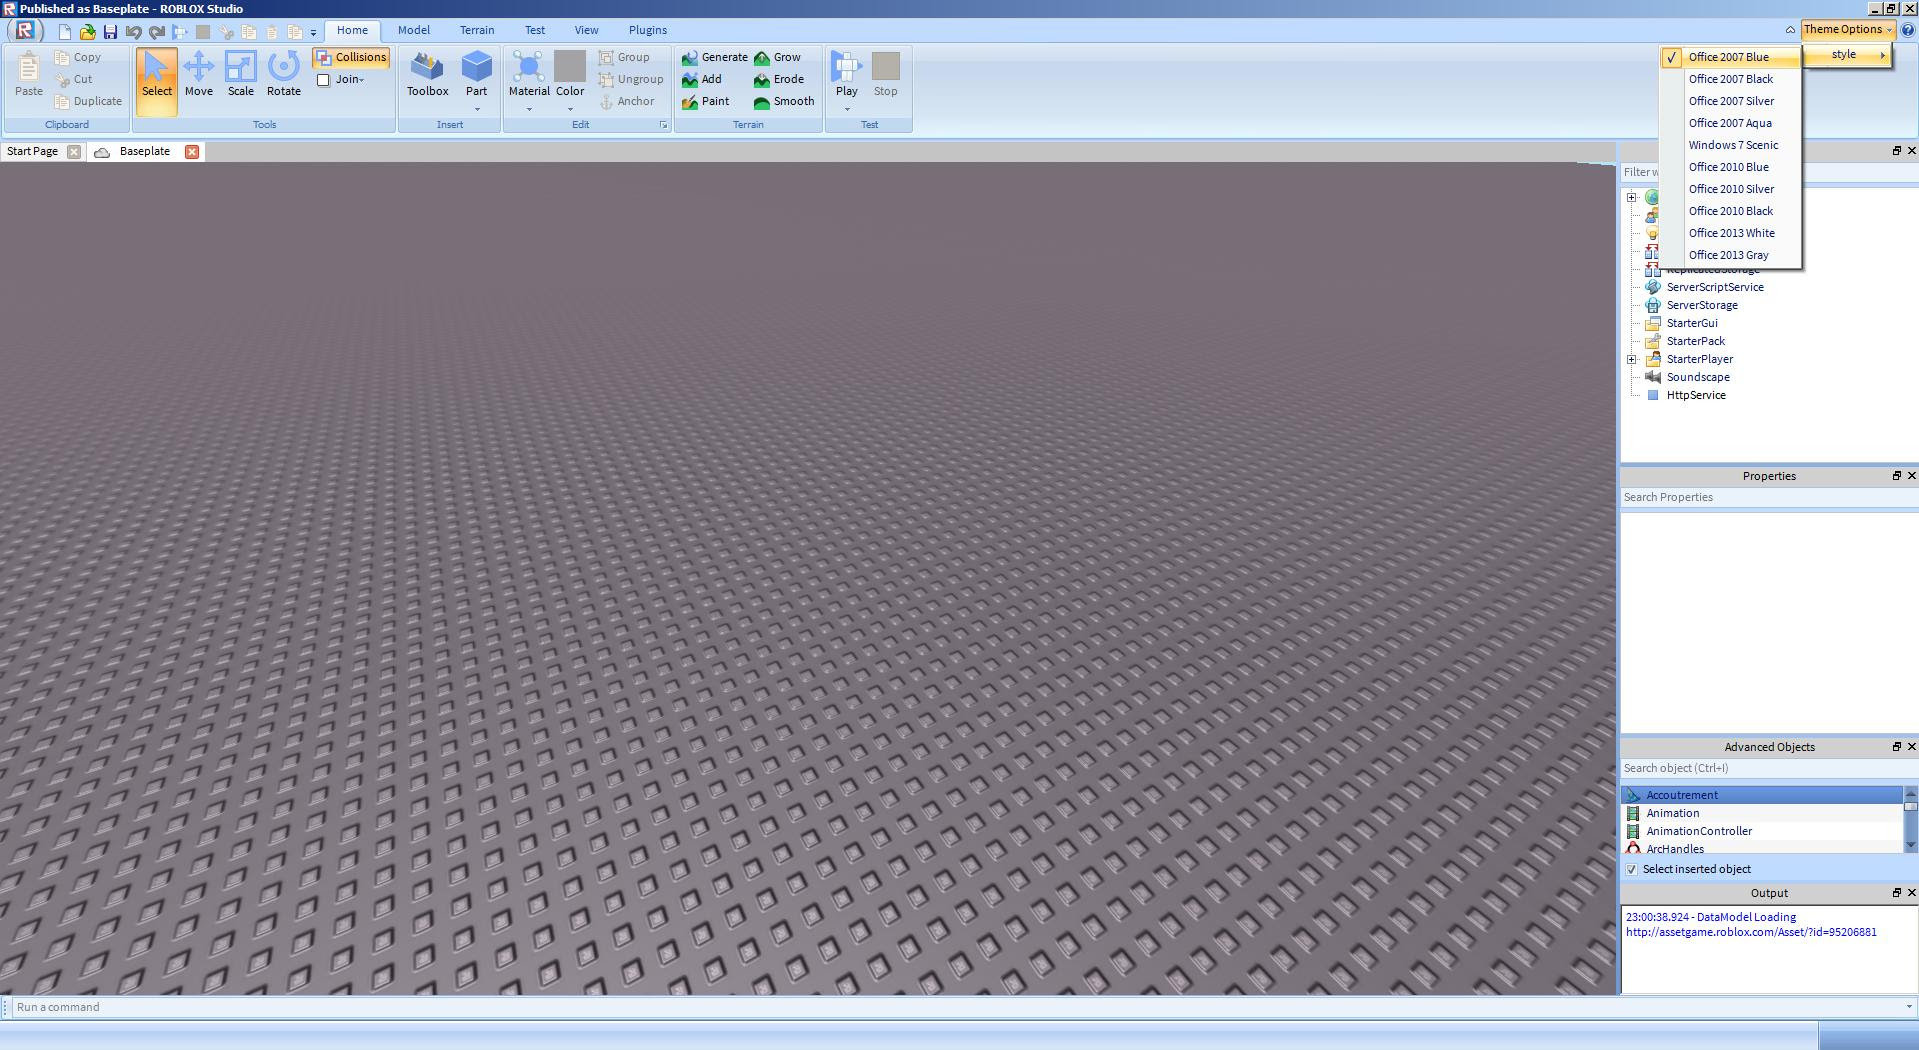Open the Play dropdown arrow
Screen dimensions: 1919x1050
pyautogui.click(x=847, y=109)
